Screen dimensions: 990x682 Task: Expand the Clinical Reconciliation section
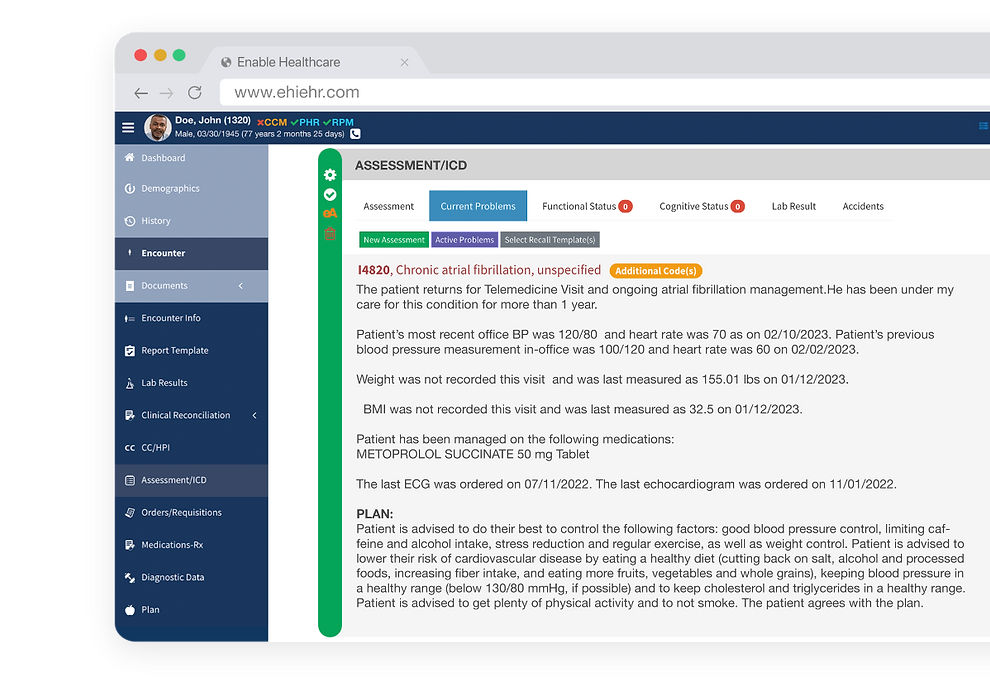[255, 415]
